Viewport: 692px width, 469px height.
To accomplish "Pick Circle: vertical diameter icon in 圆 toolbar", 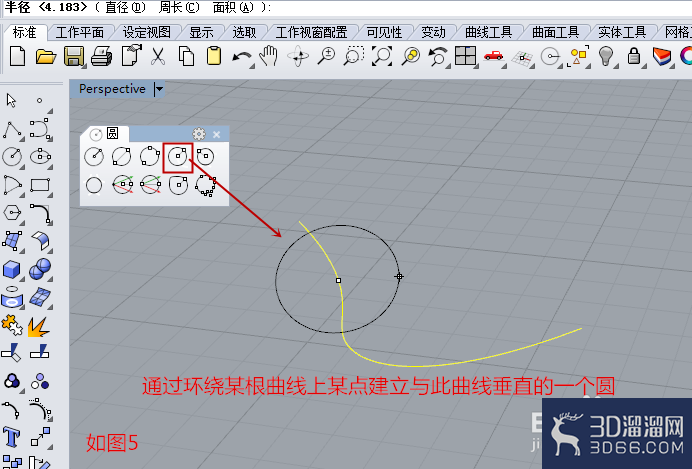I will click(x=150, y=184).
